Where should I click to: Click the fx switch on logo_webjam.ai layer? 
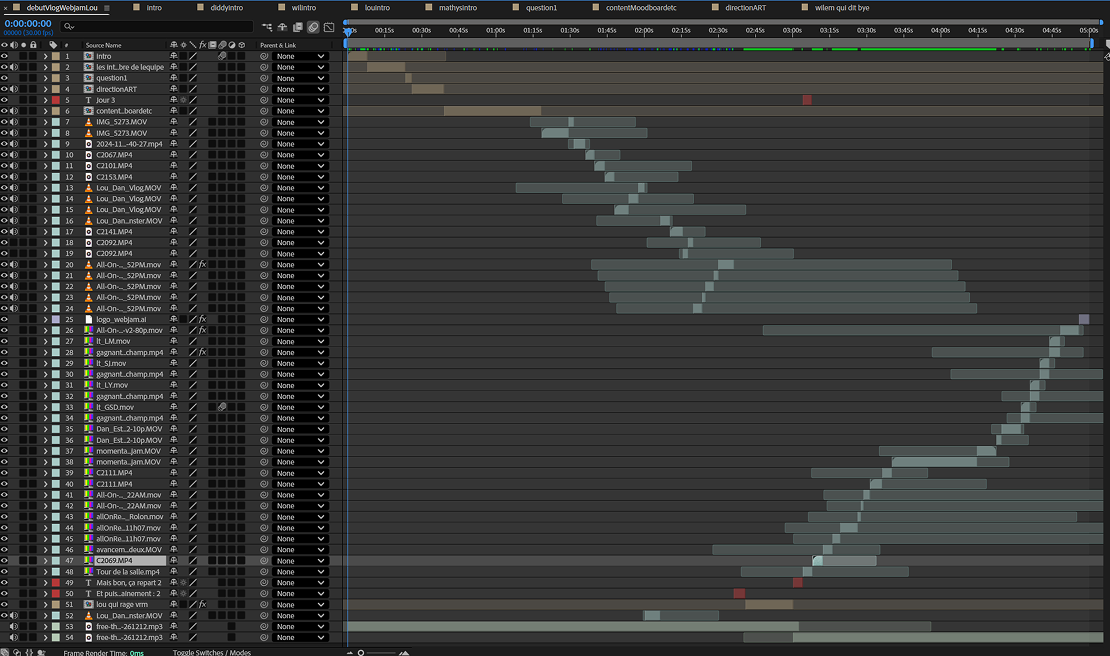[202, 319]
